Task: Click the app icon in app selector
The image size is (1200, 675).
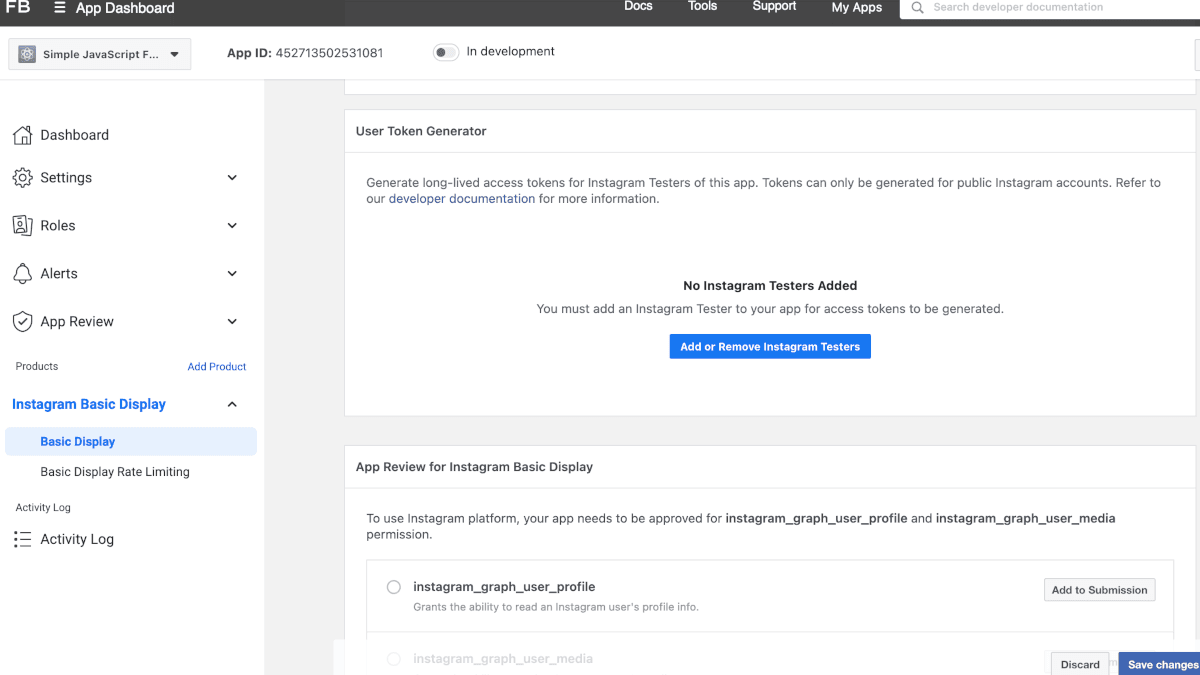Action: [27, 55]
